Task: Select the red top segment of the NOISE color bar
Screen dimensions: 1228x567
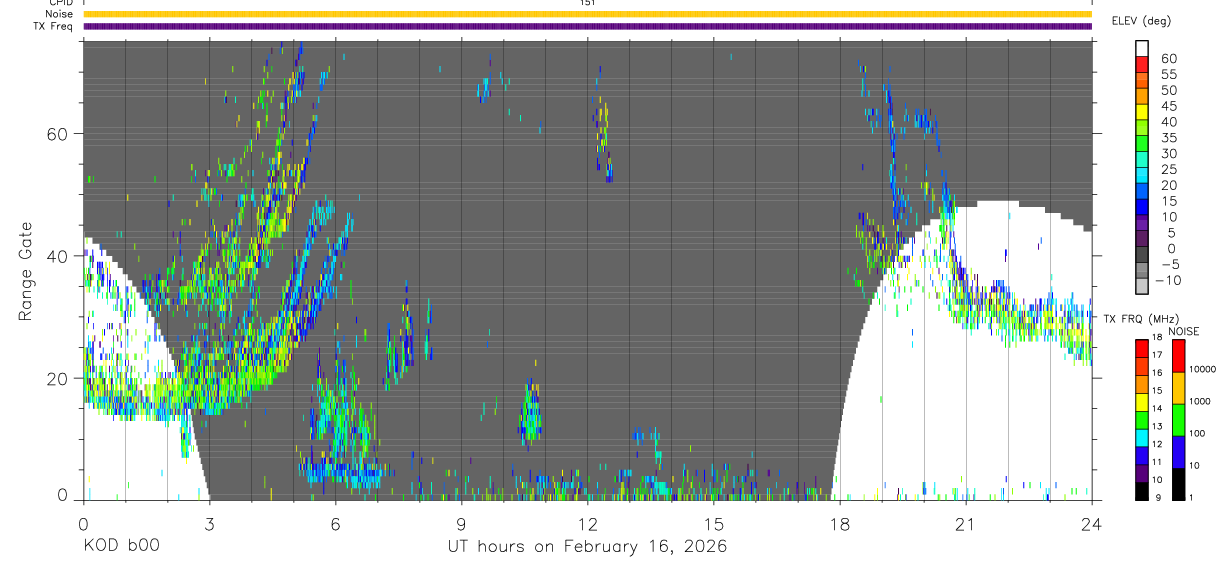Action: (1179, 356)
